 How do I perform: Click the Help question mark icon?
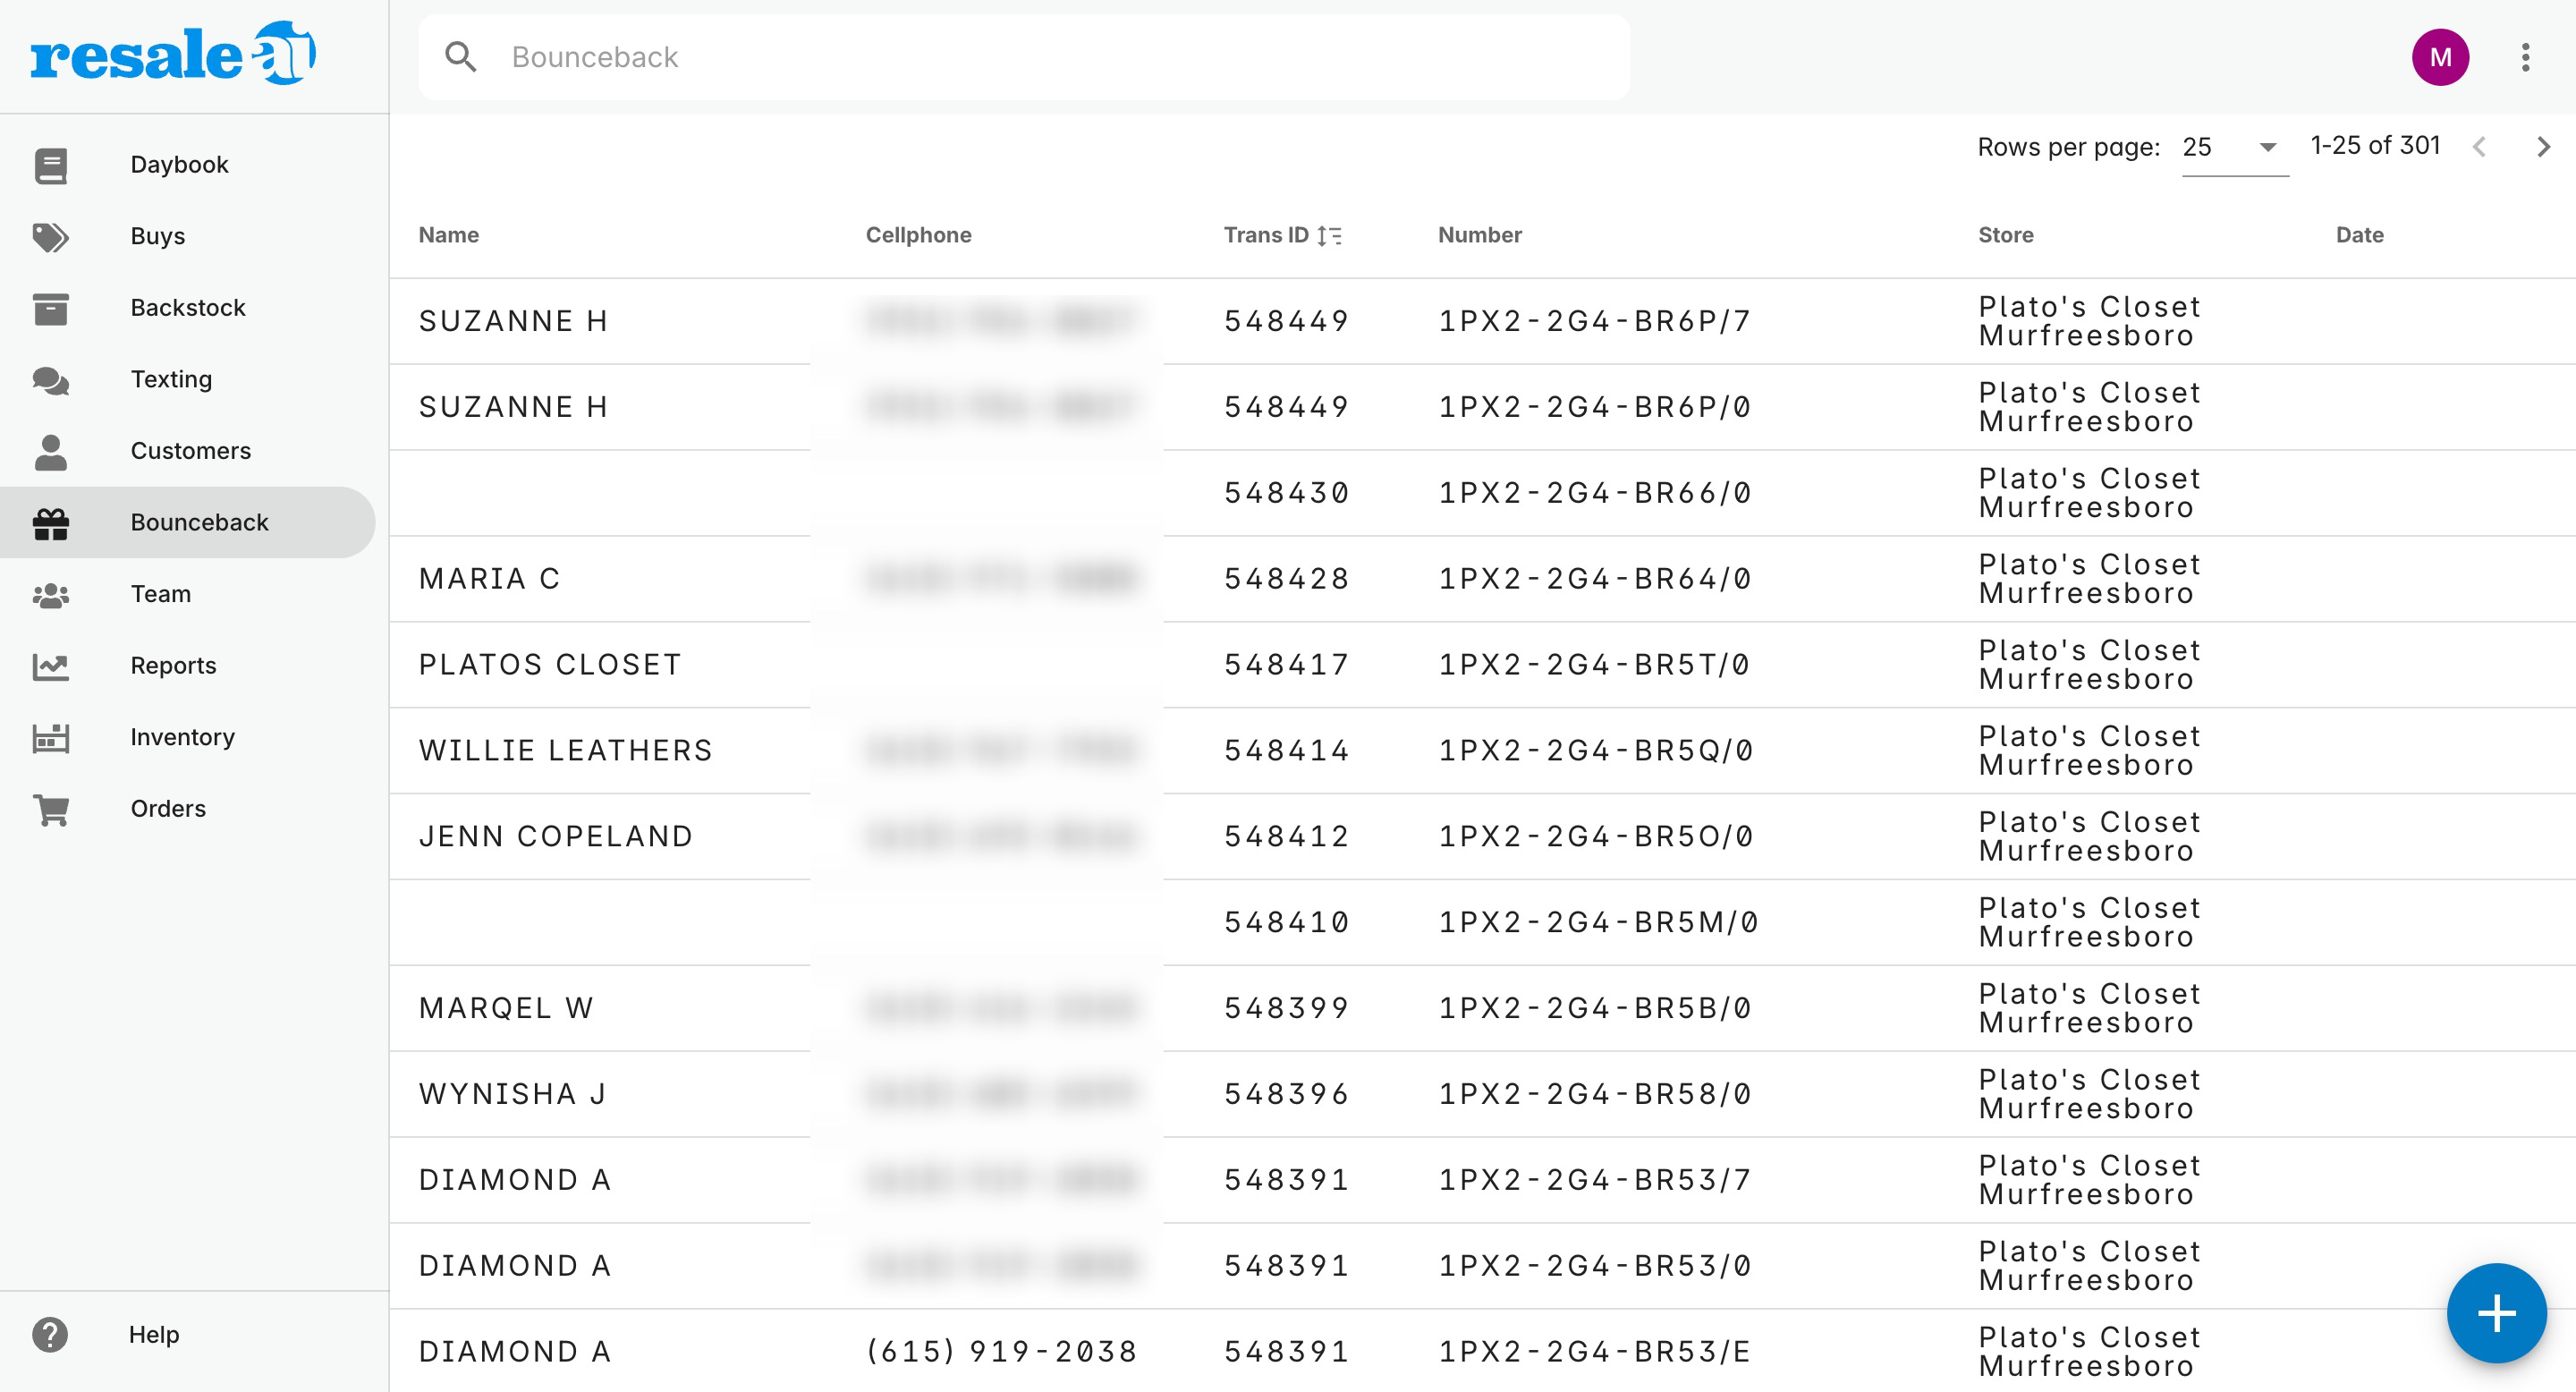[x=50, y=1334]
